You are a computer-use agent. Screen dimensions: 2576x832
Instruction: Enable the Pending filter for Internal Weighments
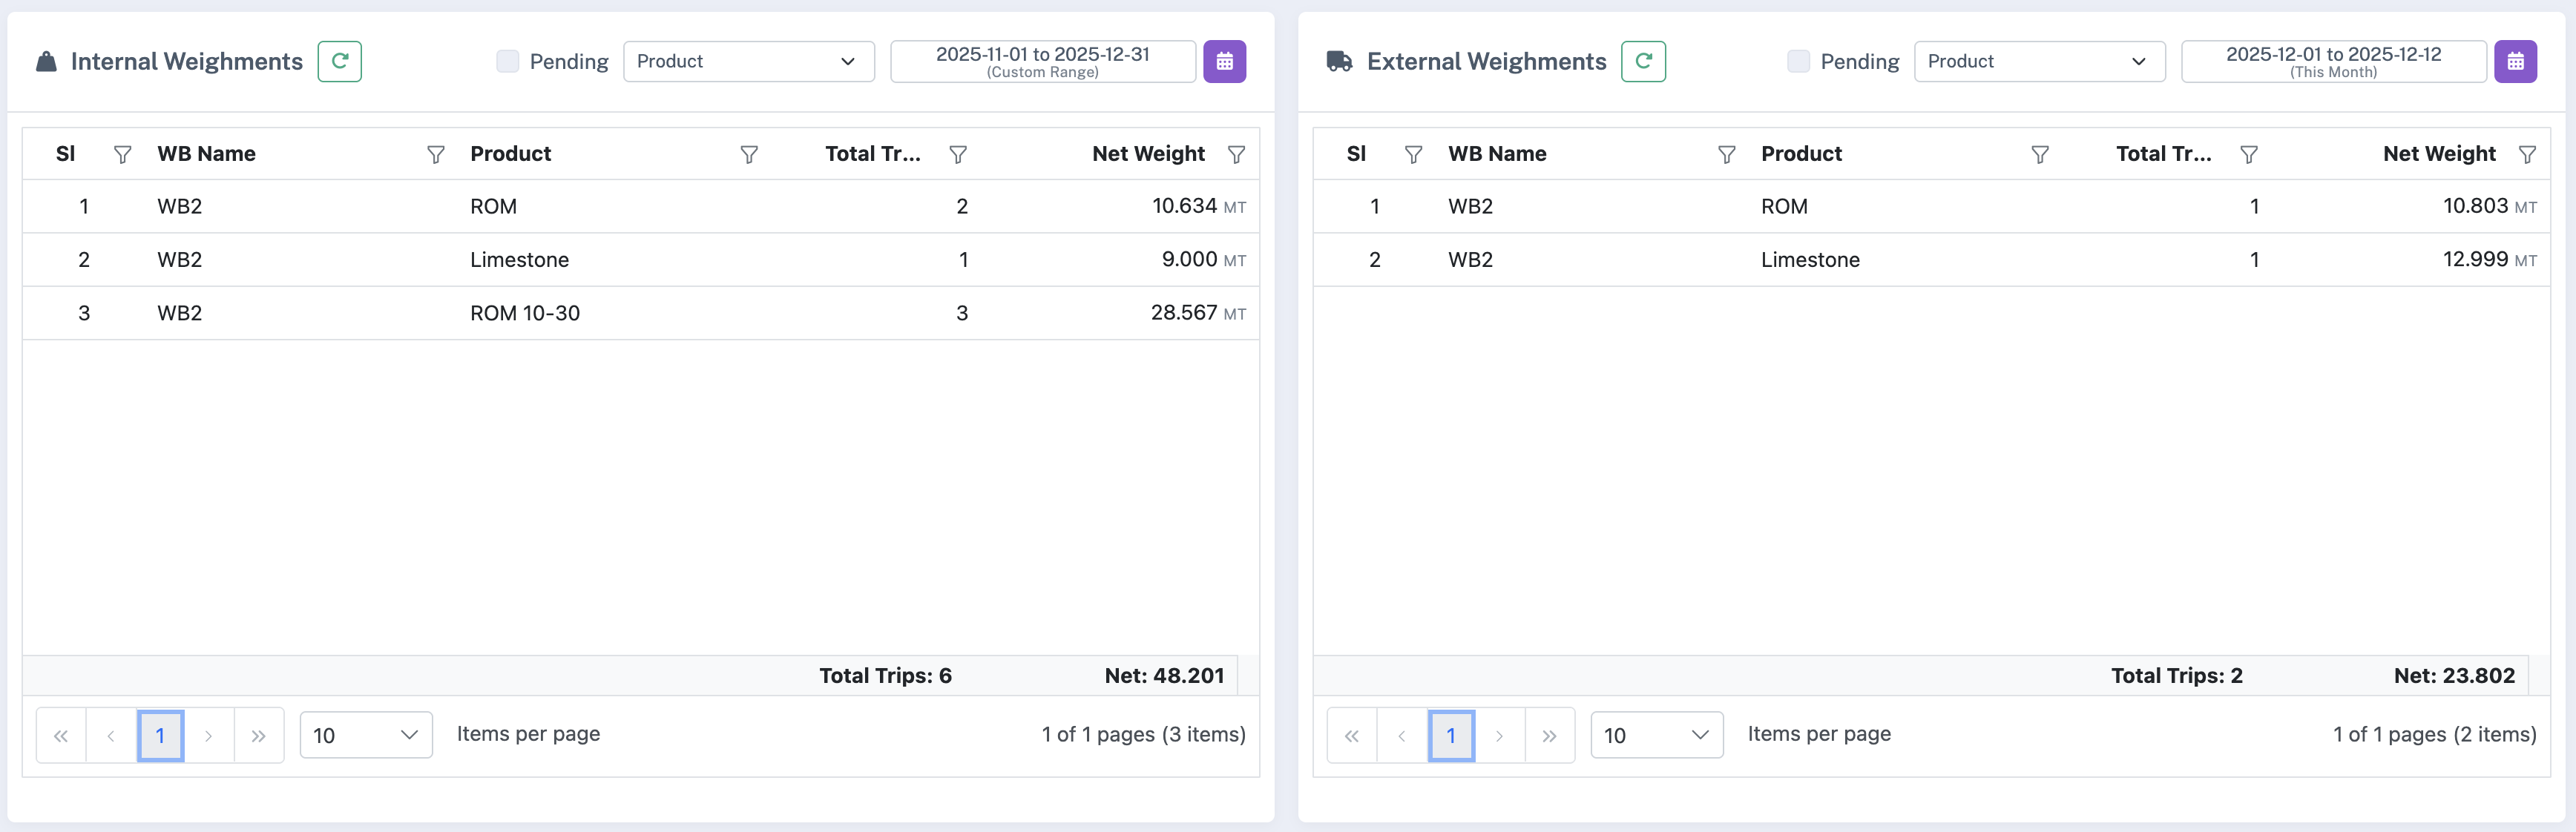508,61
